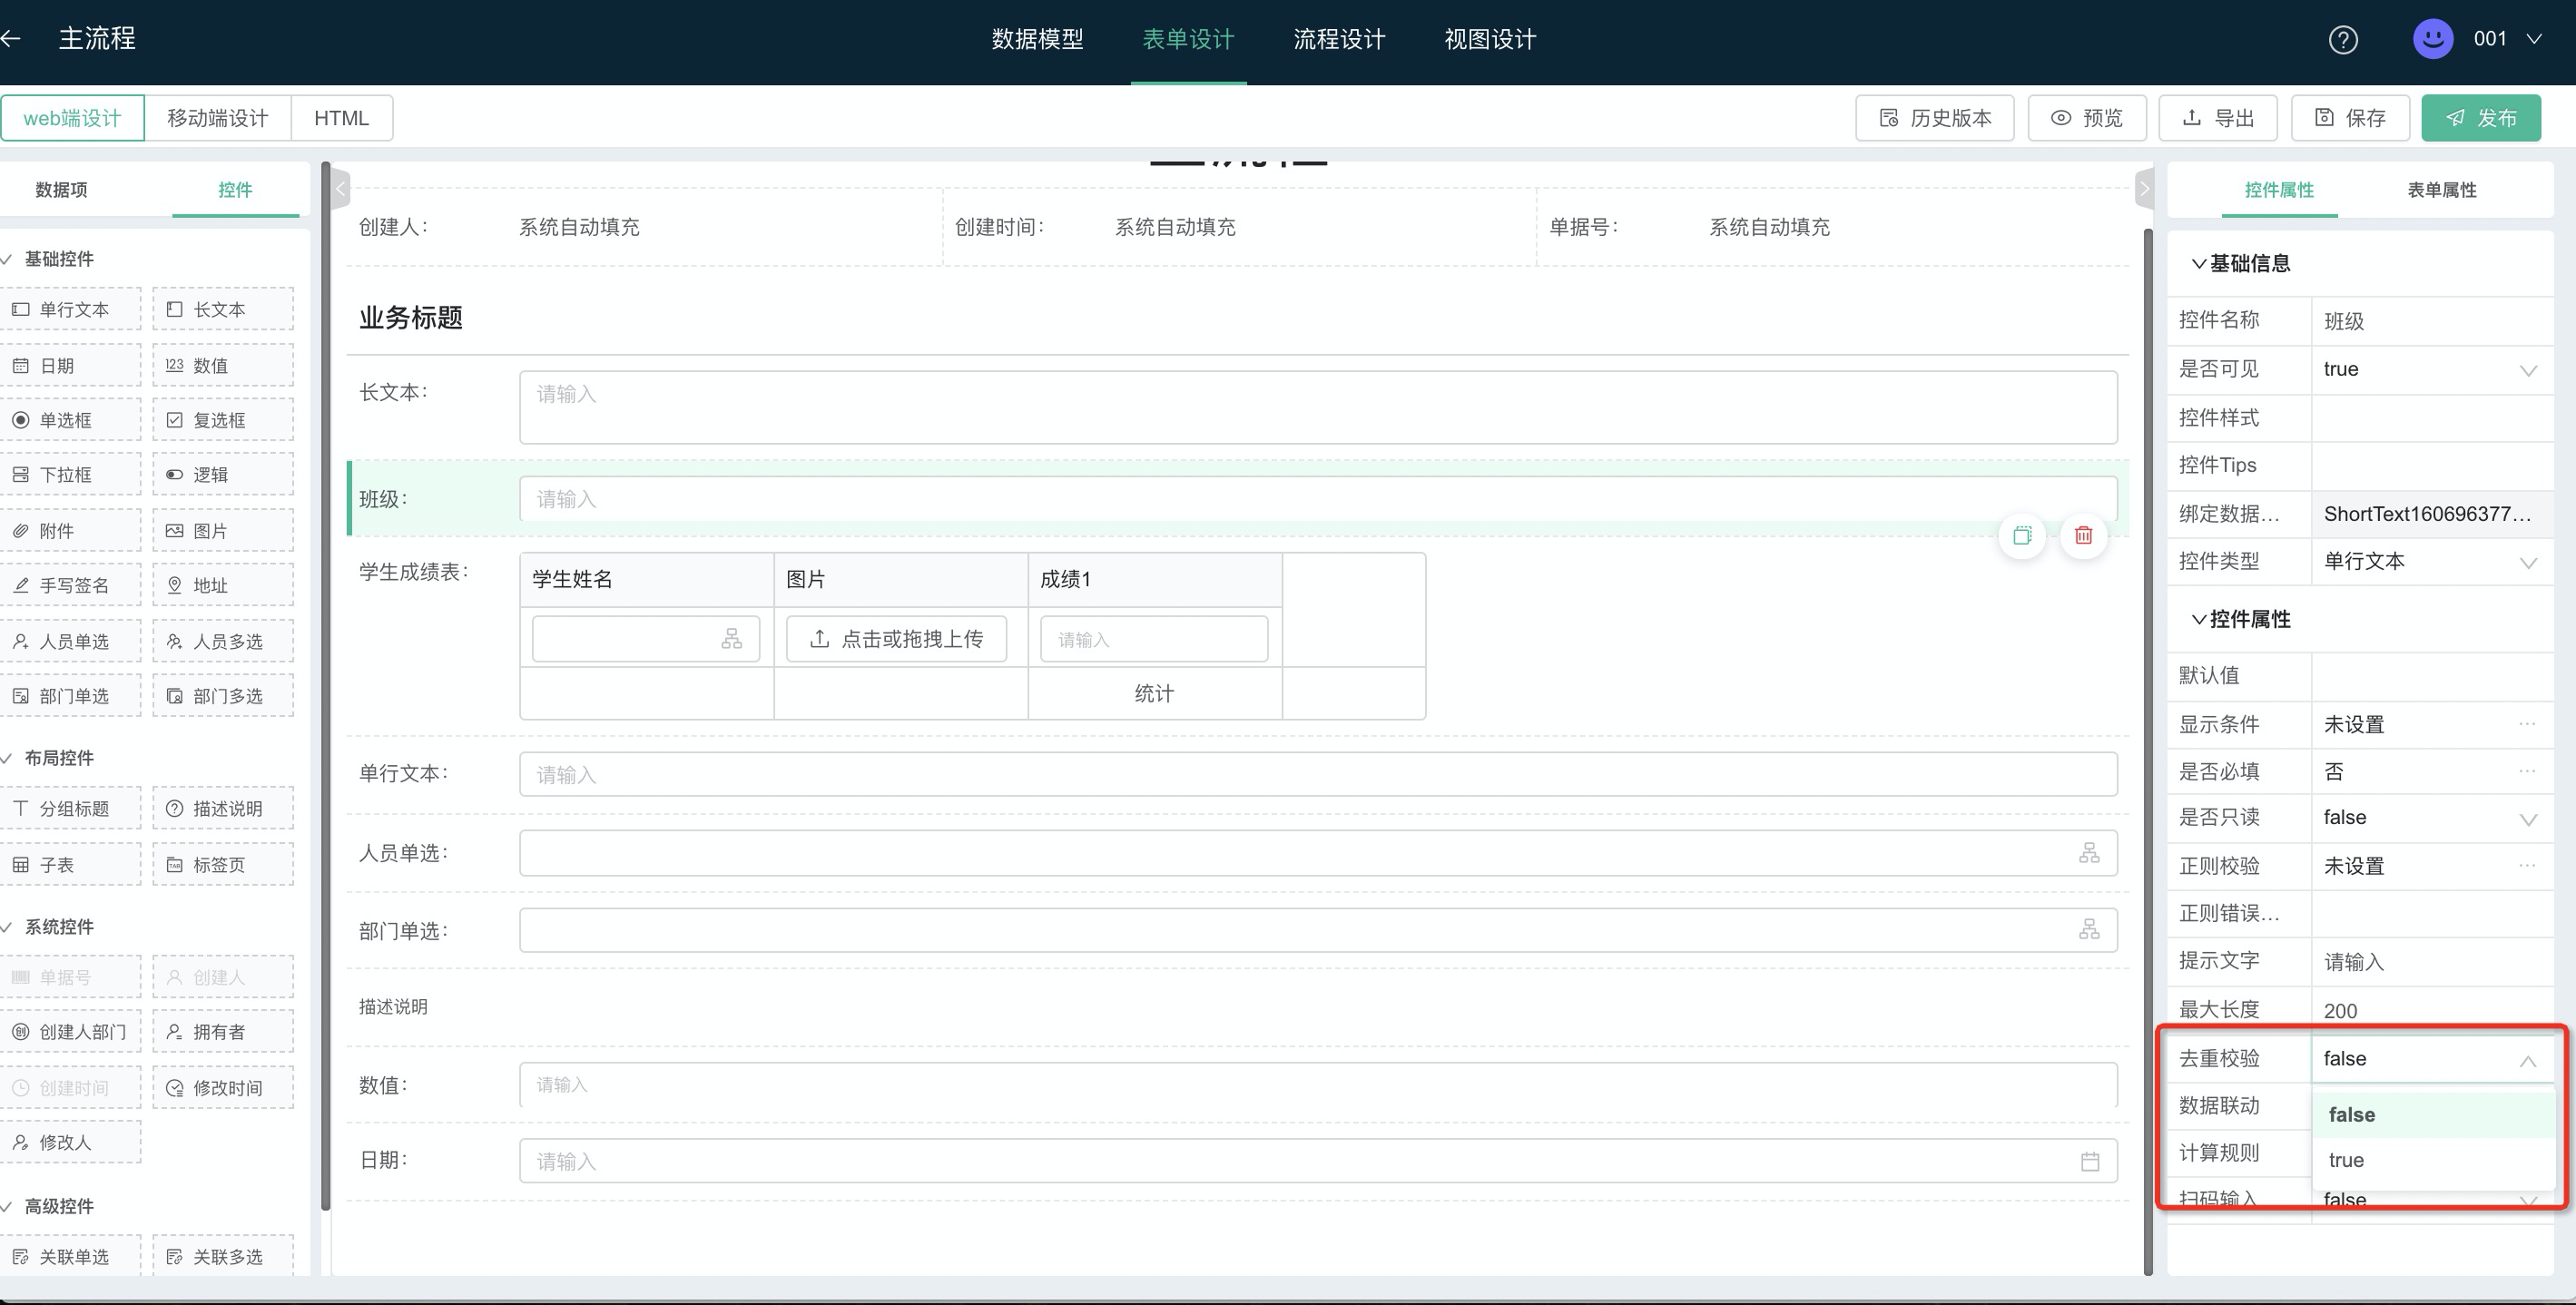The height and width of the screenshot is (1305, 2576).
Task: Pick the 地址 address control
Action: click(x=223, y=585)
